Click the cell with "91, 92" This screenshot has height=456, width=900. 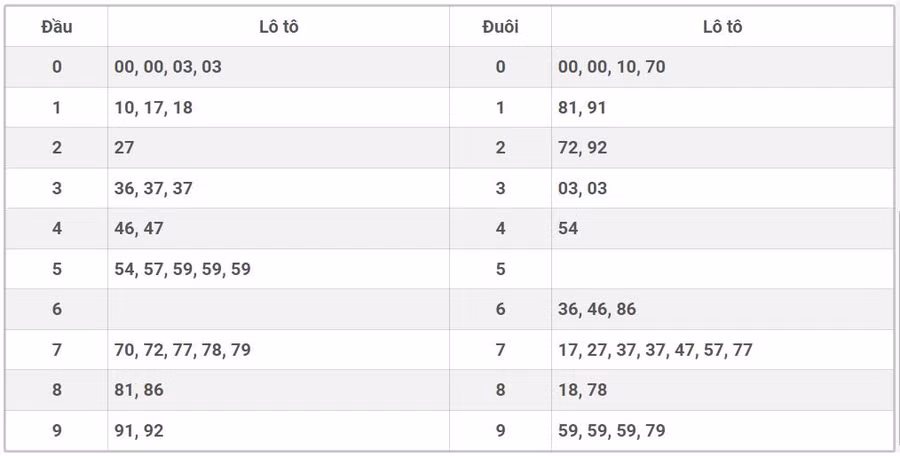click(x=139, y=431)
